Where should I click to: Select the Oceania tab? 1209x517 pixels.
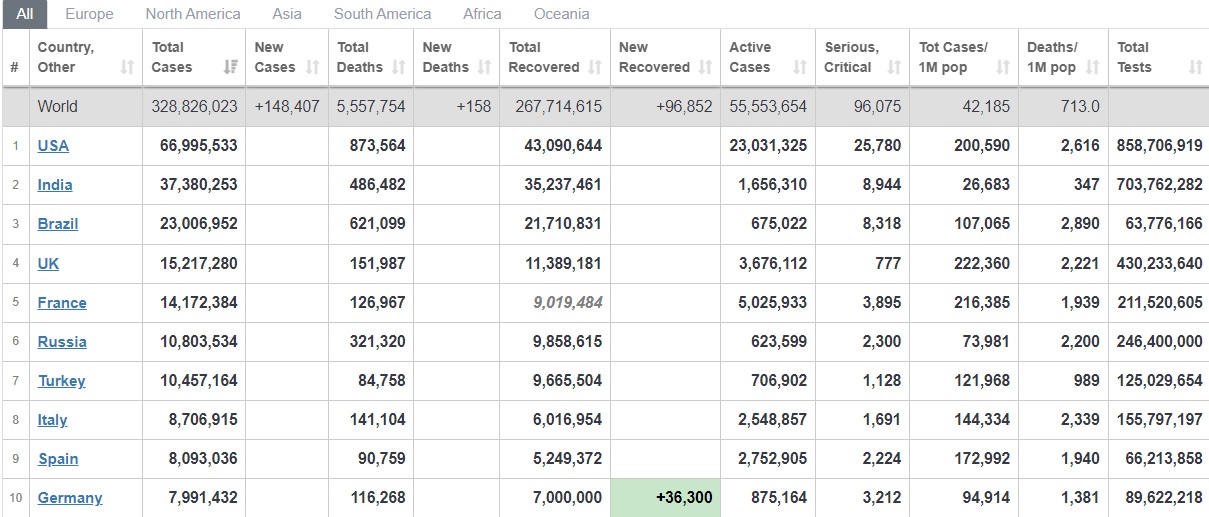(x=561, y=14)
